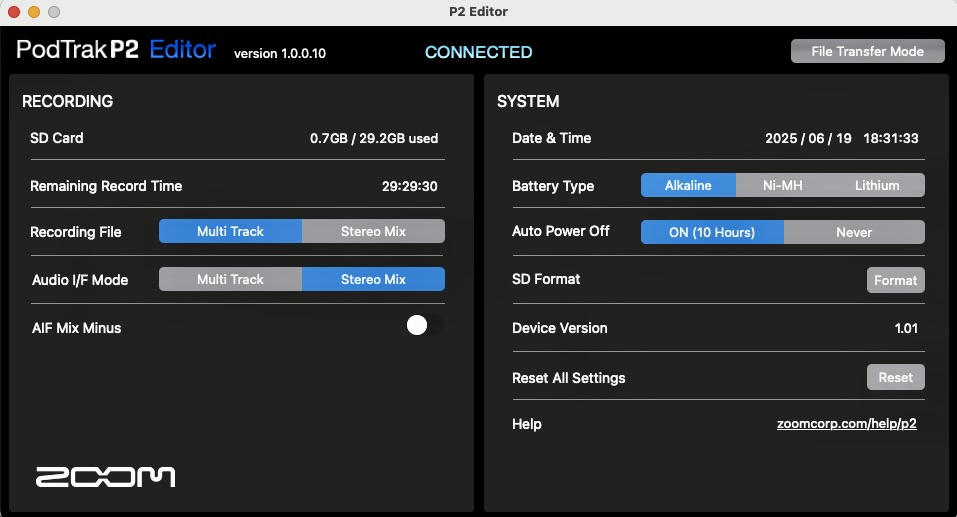Select Alkaline battery type
Screen dimensions: 957x517
[x=688, y=185]
